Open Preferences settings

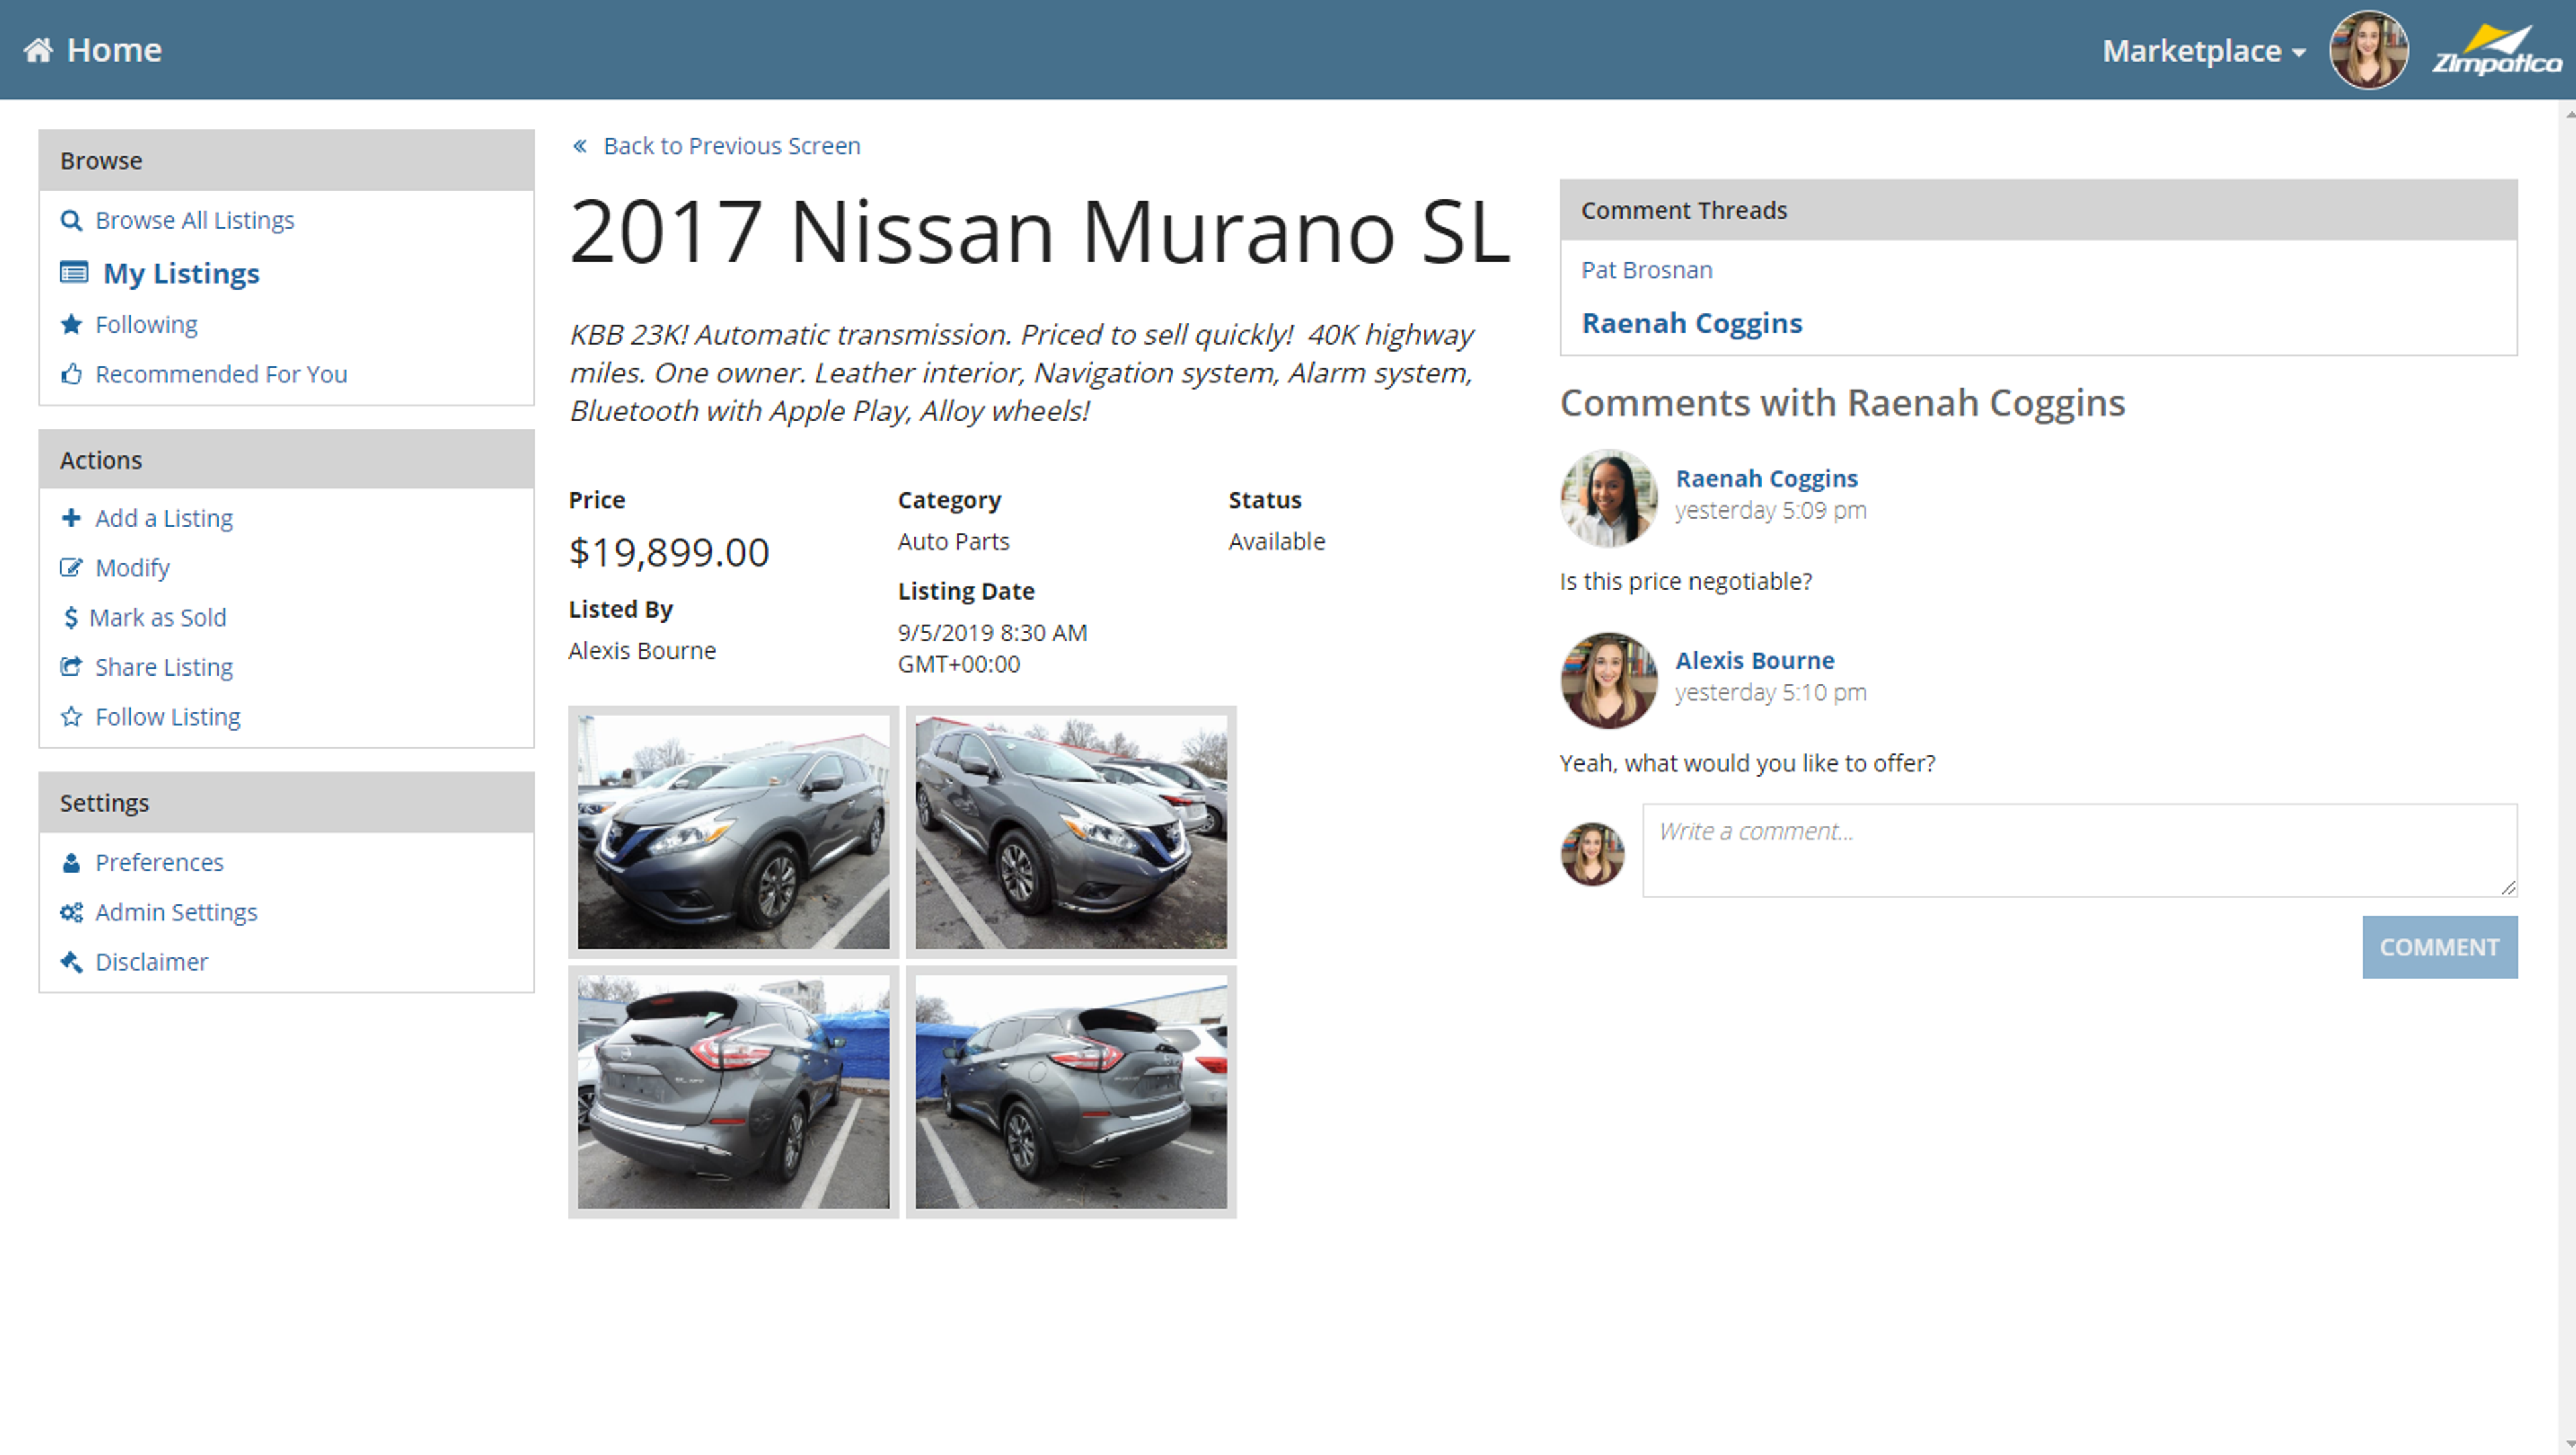pyautogui.click(x=159, y=863)
